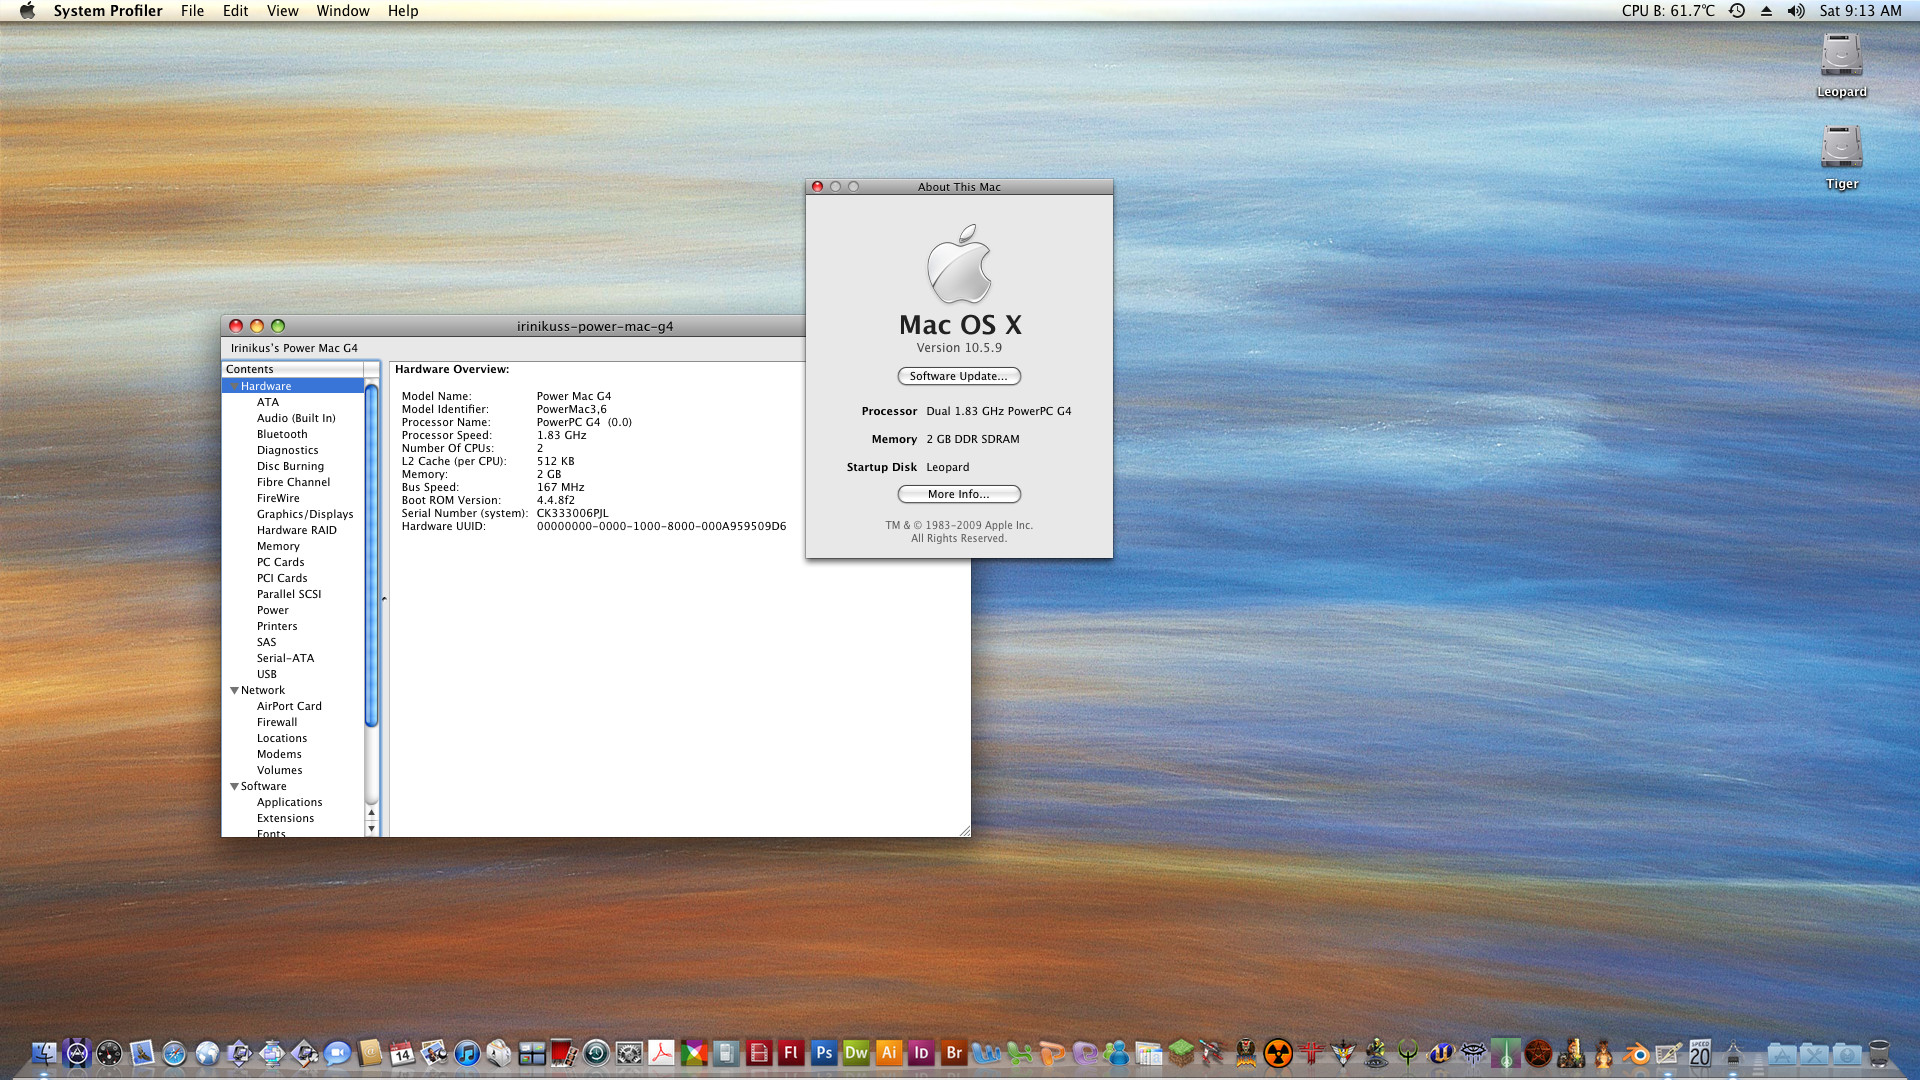Select Graphics/Displays in the Contents list
The height and width of the screenshot is (1080, 1920).
pos(304,515)
